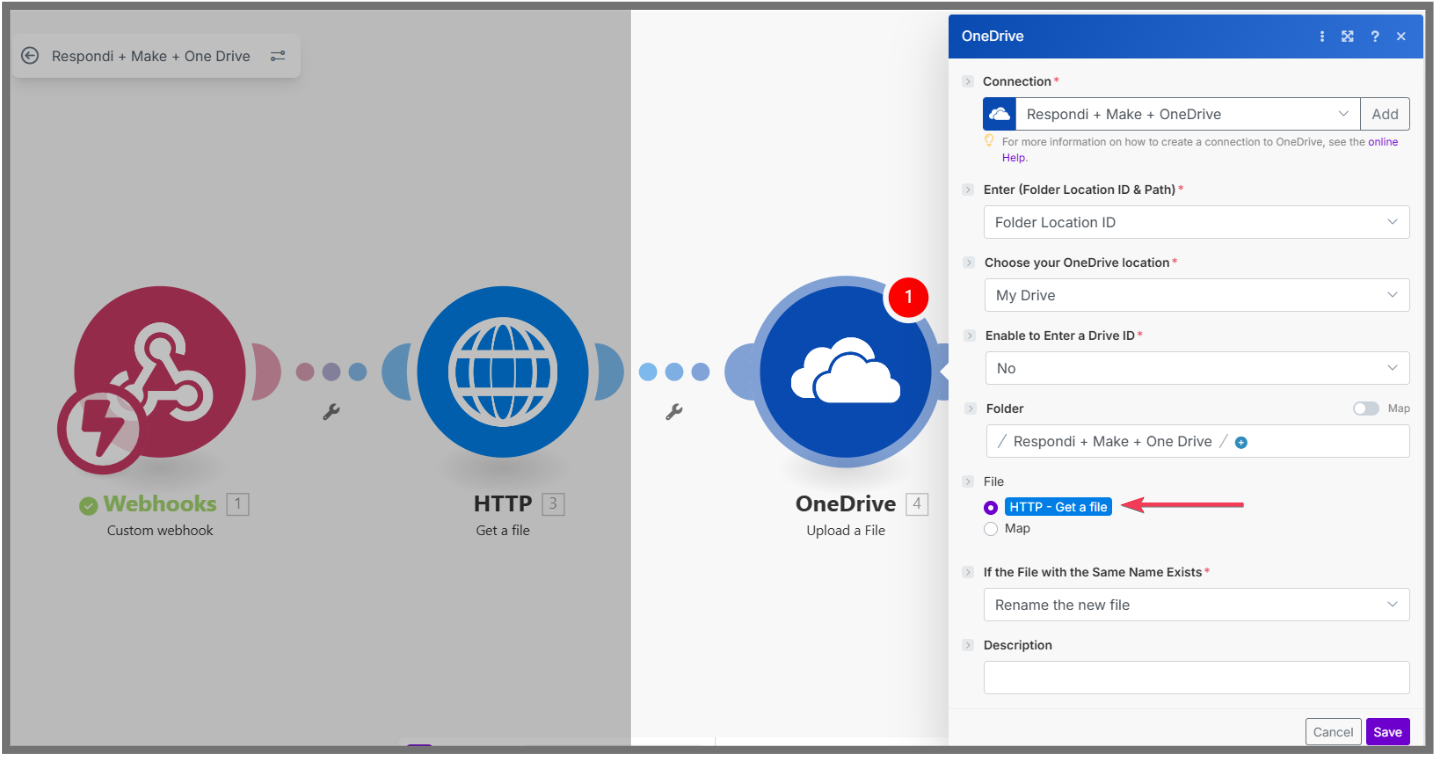
Task: Click the Webhooks instant trigger lightning badge
Action: point(100,431)
